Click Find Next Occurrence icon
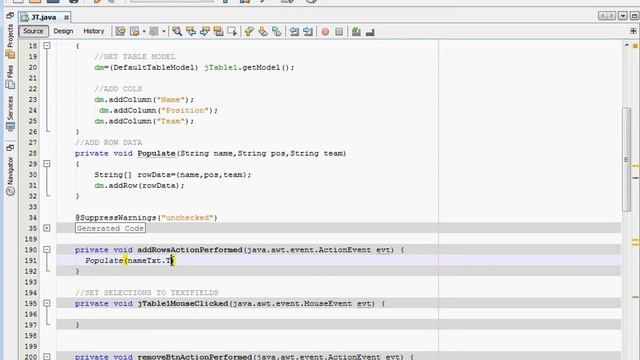Viewport: 640px width, 360px height. pyautogui.click(x=204, y=31)
